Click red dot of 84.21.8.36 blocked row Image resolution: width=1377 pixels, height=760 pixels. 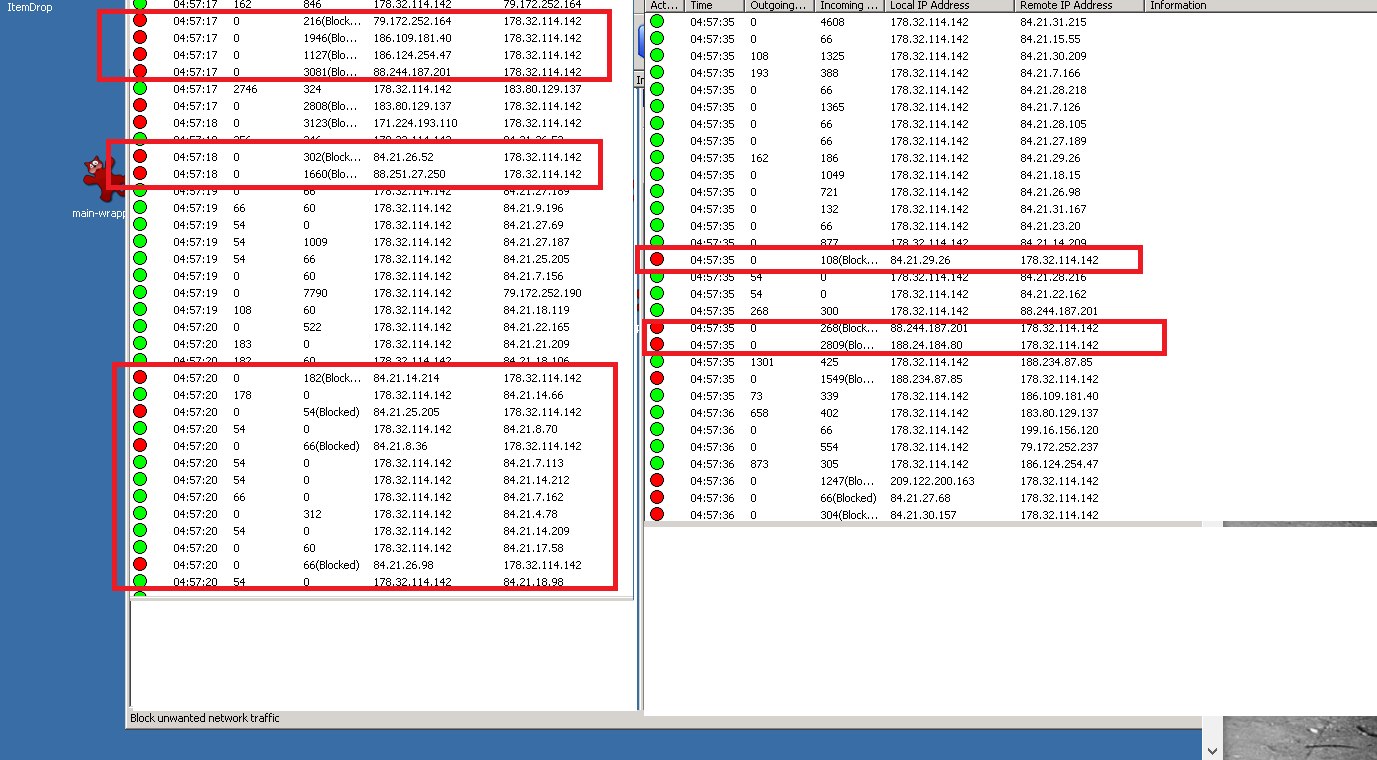click(x=140, y=445)
